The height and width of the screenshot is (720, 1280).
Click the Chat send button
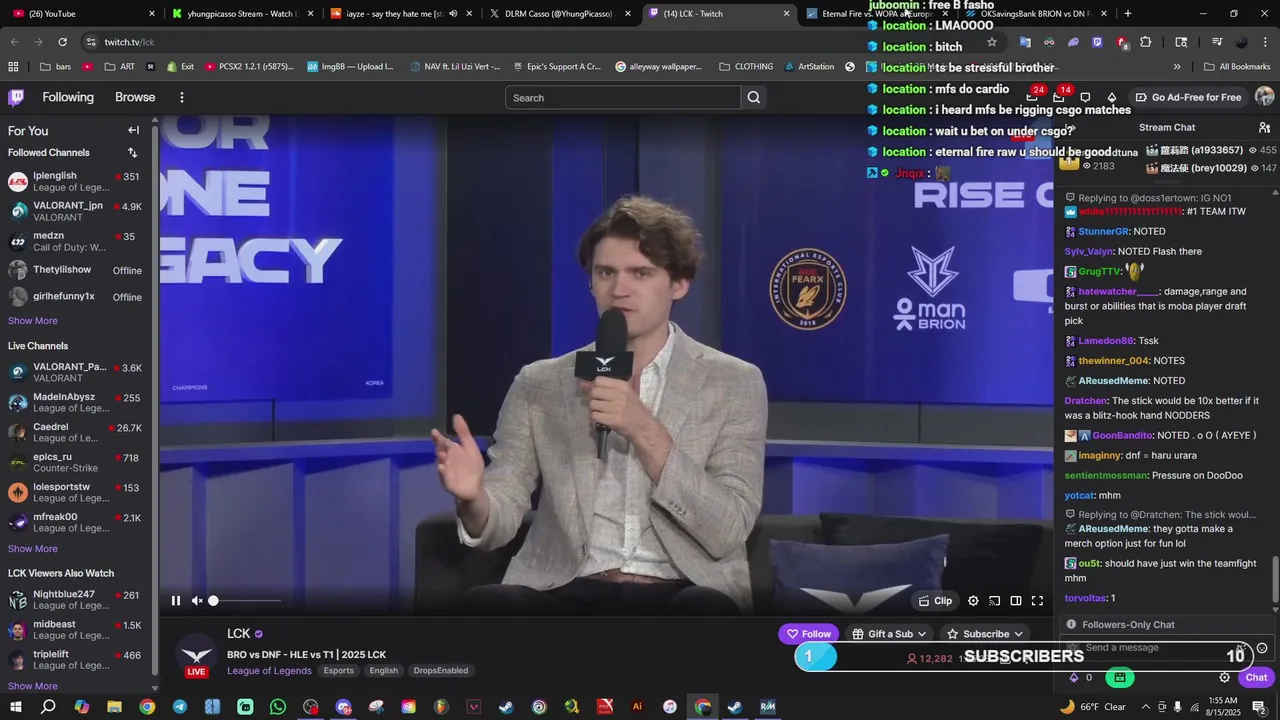(1256, 678)
